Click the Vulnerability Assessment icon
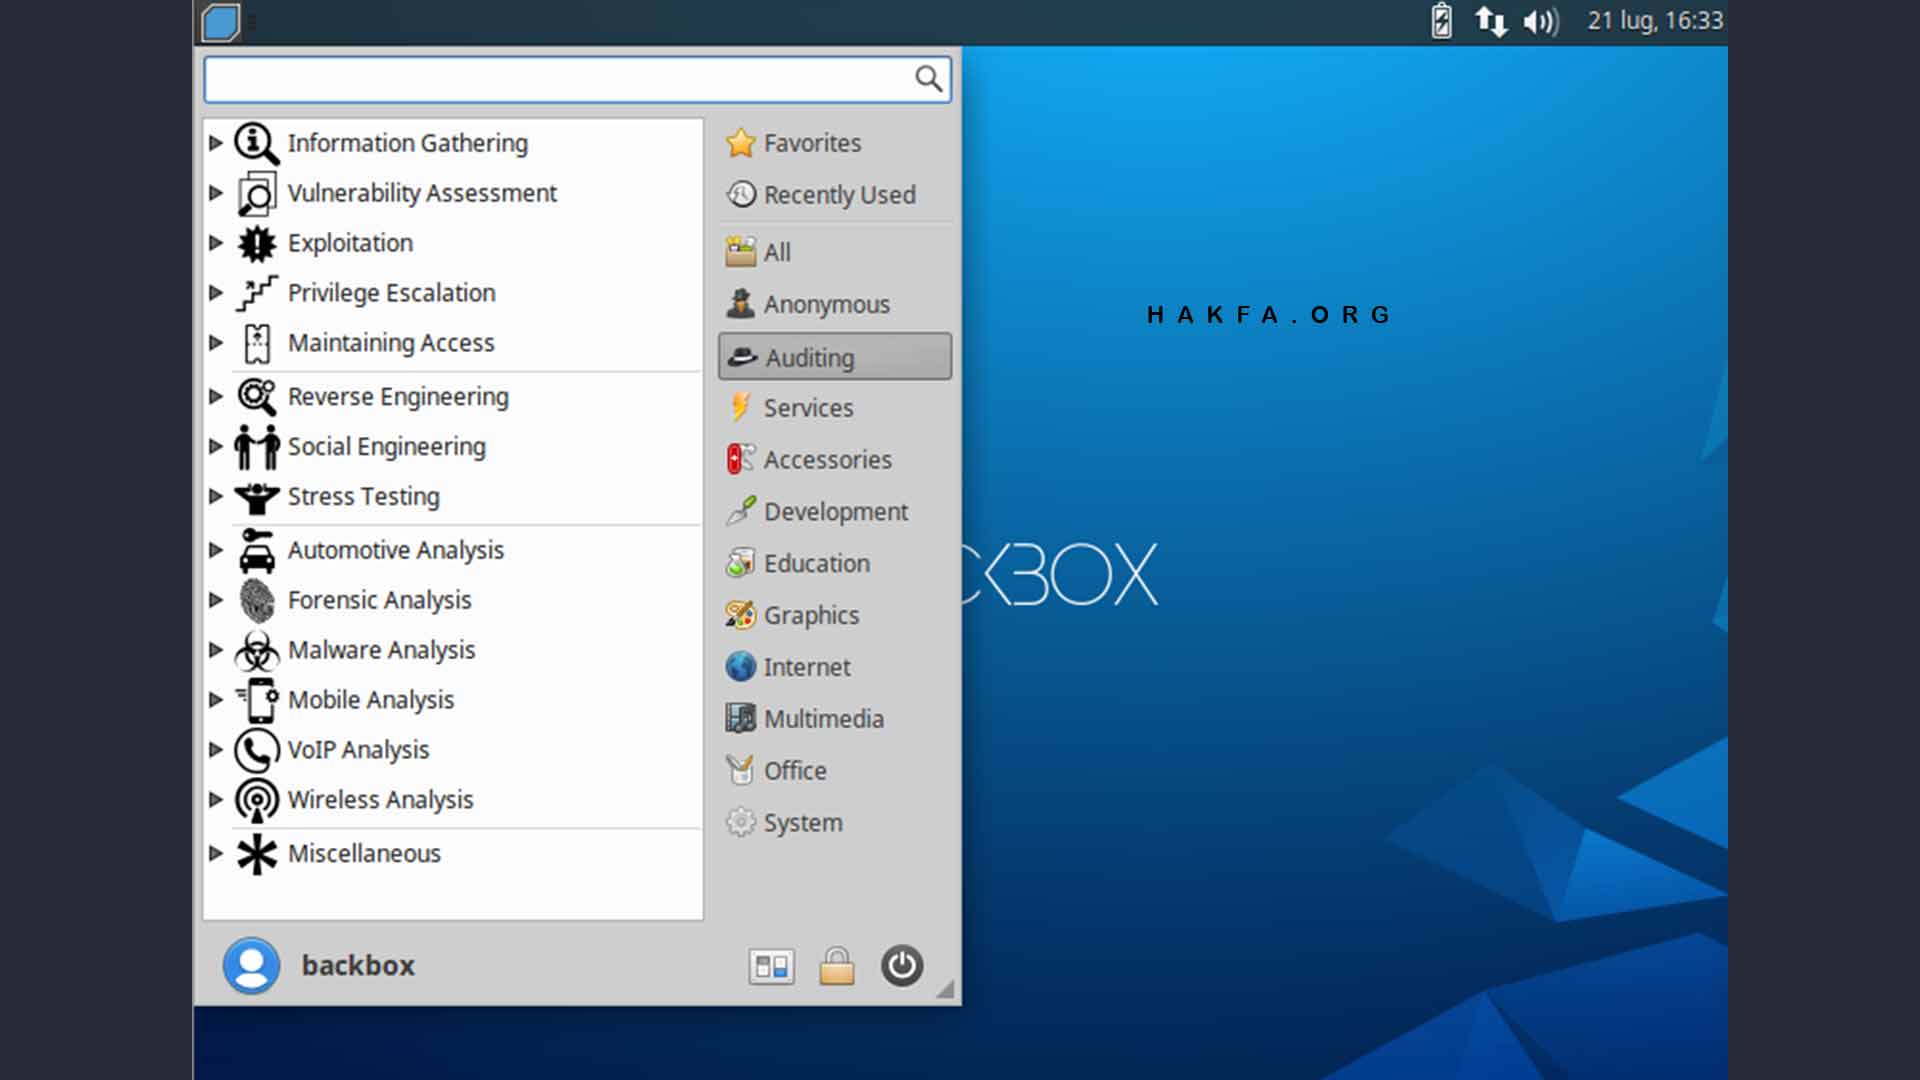Image resolution: width=1920 pixels, height=1080 pixels. pos(257,193)
